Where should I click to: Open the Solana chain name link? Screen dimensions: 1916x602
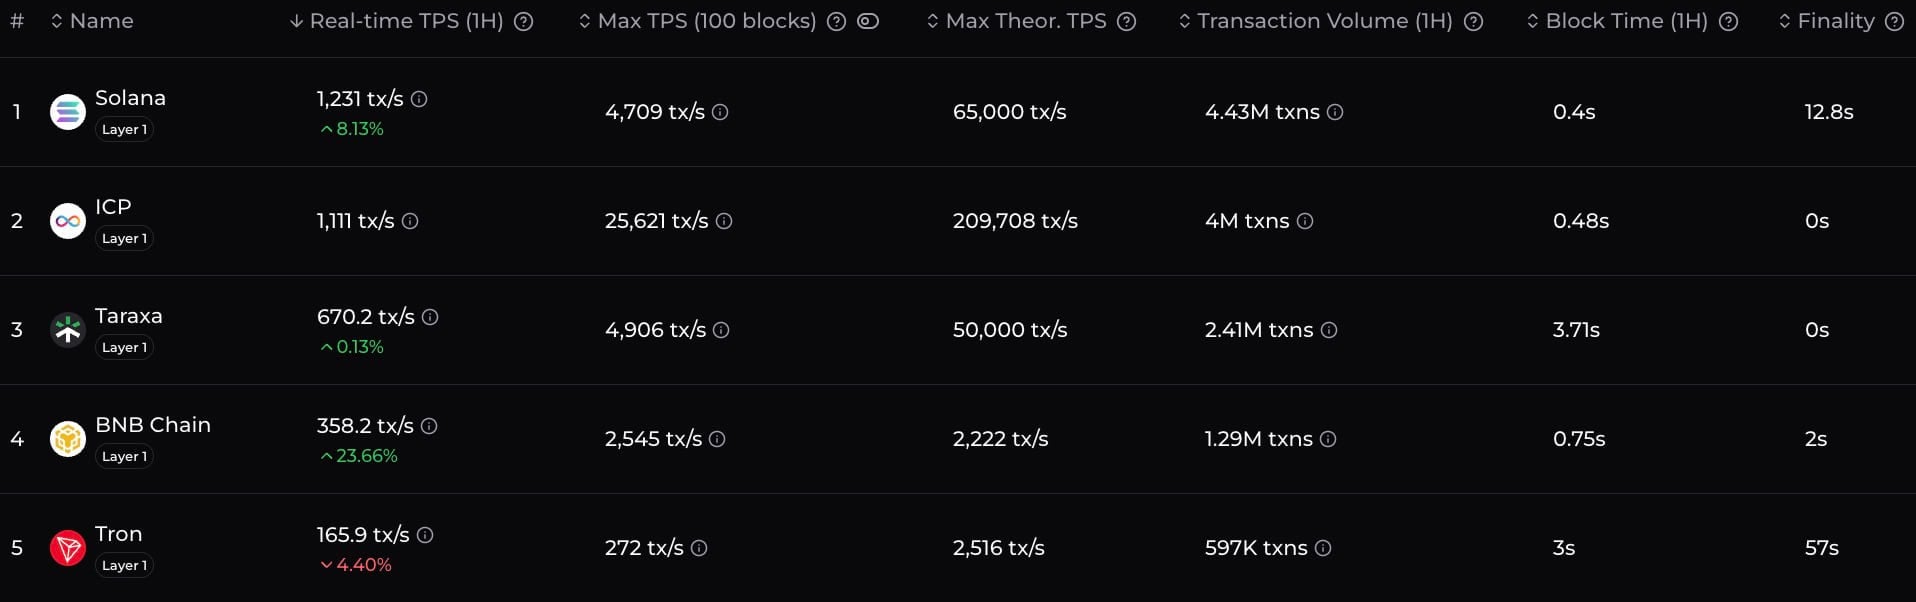[x=131, y=97]
